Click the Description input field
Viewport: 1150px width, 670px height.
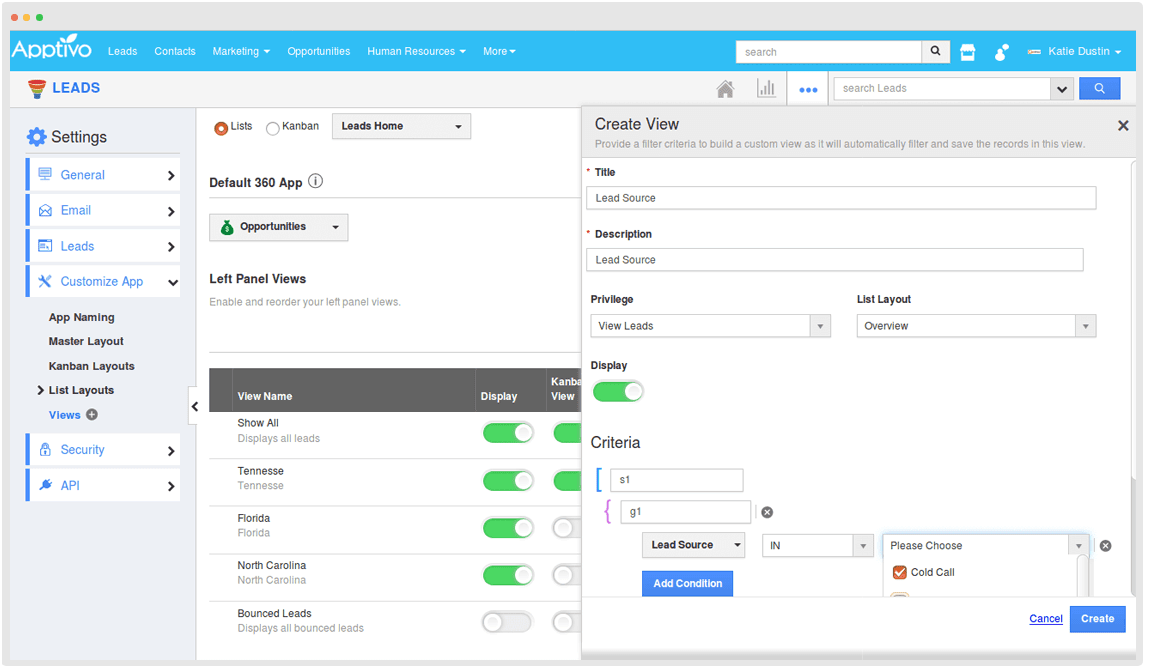pyautogui.click(x=835, y=259)
